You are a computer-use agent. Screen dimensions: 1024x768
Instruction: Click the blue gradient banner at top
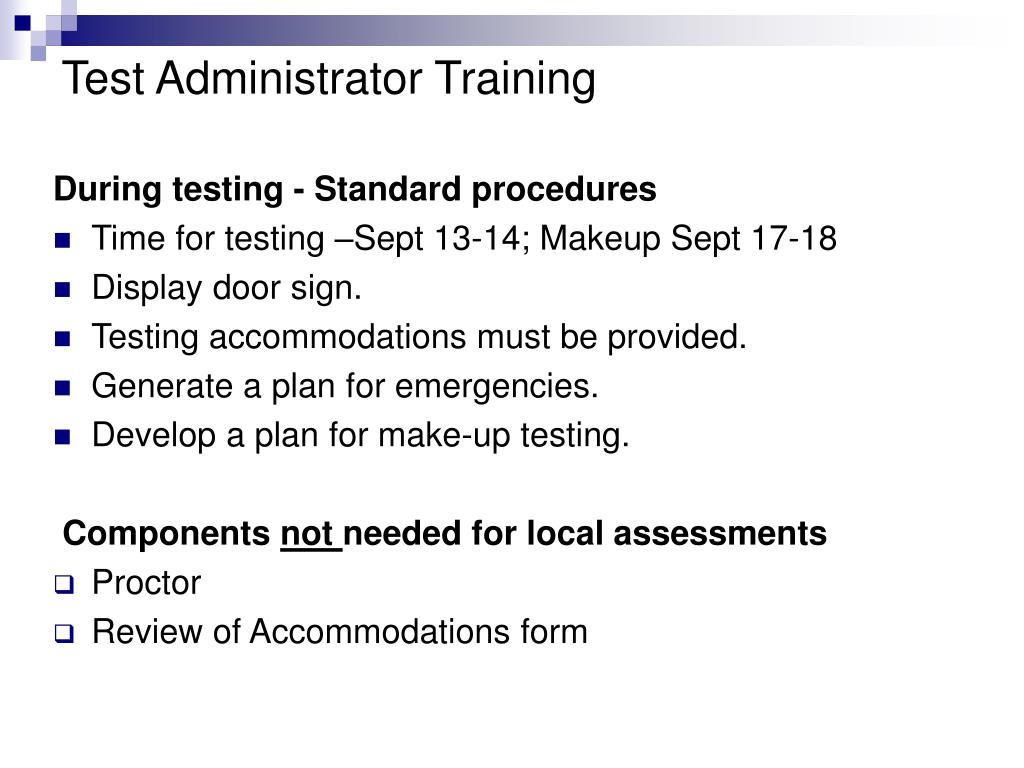[x=522, y=31]
